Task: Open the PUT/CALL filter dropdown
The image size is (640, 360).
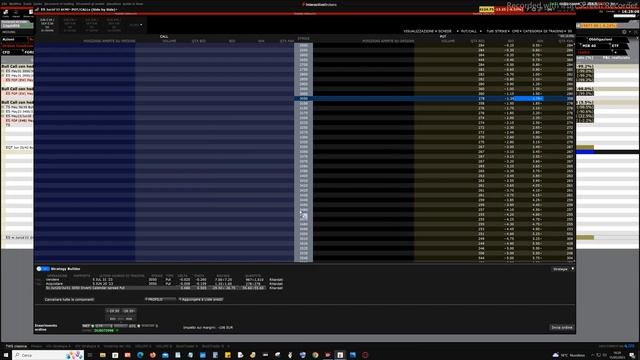Action: pyautogui.click(x=470, y=31)
